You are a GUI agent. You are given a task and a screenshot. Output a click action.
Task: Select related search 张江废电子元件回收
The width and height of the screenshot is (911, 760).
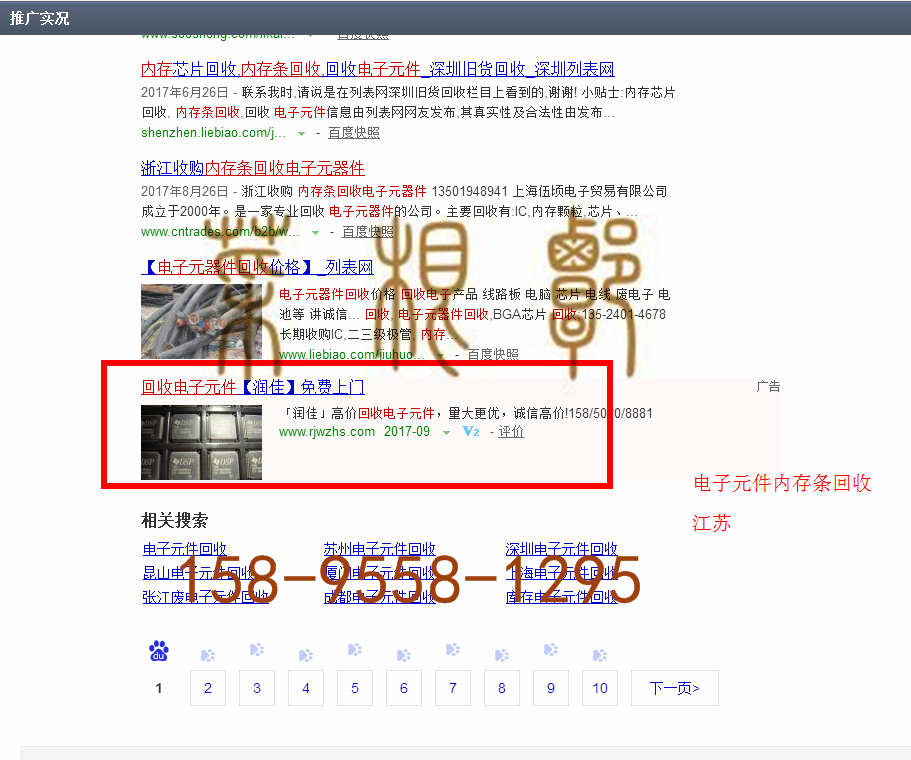206,597
